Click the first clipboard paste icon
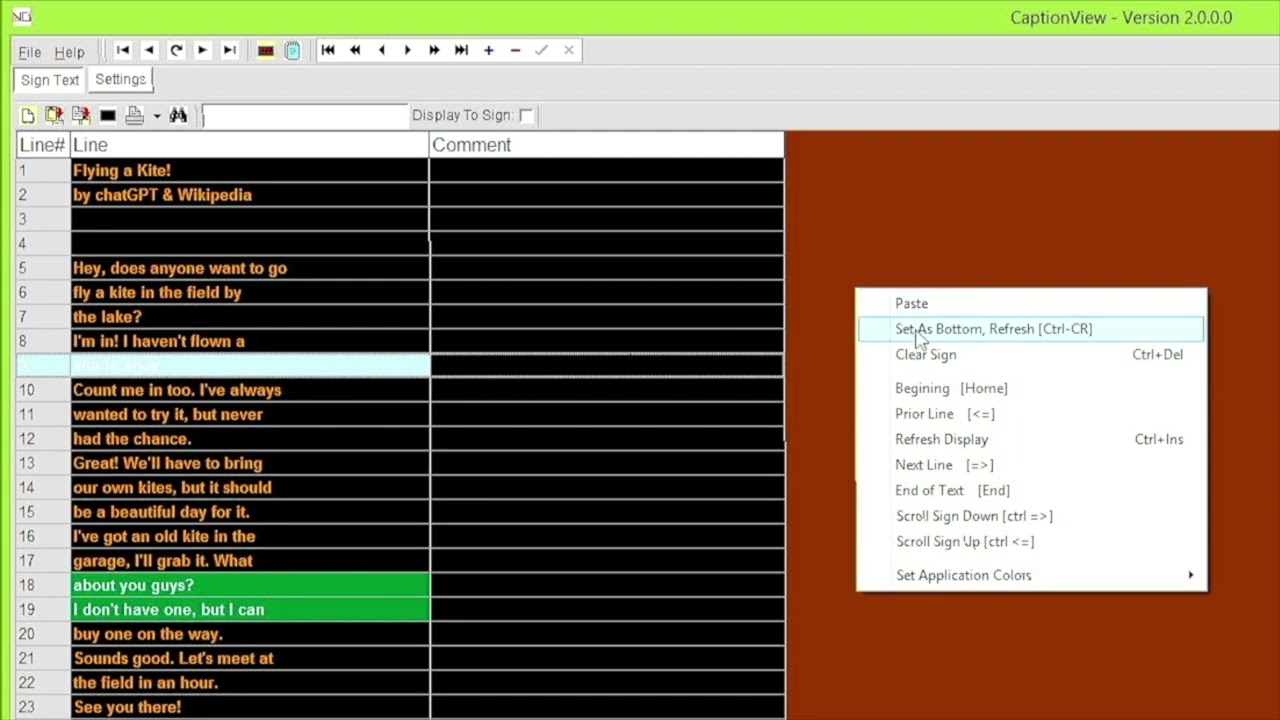Viewport: 1280px width, 720px height. [x=54, y=116]
